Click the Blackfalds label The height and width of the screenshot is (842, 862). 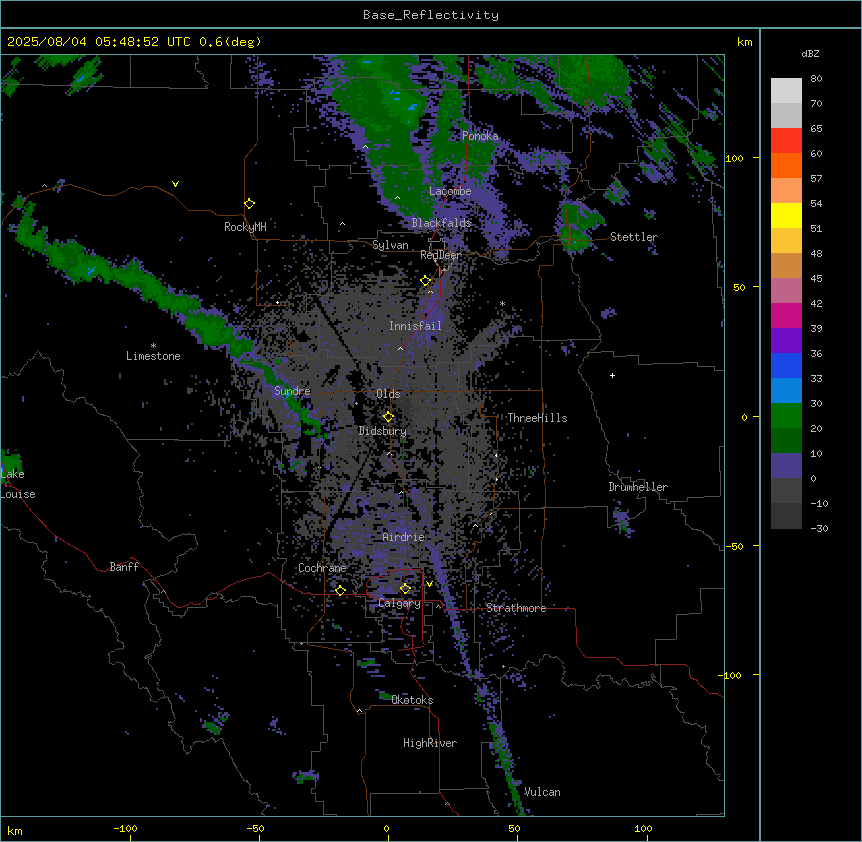click(x=441, y=223)
